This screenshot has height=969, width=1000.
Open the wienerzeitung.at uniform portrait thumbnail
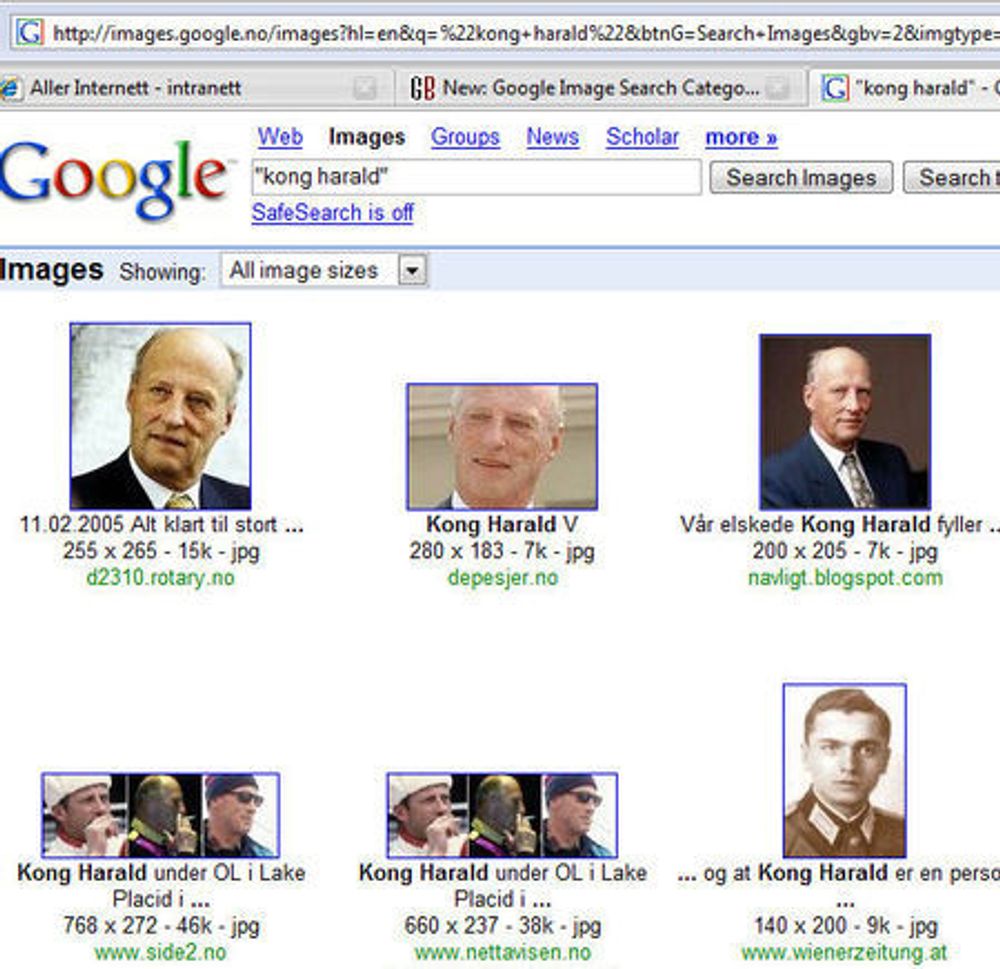pos(845,770)
